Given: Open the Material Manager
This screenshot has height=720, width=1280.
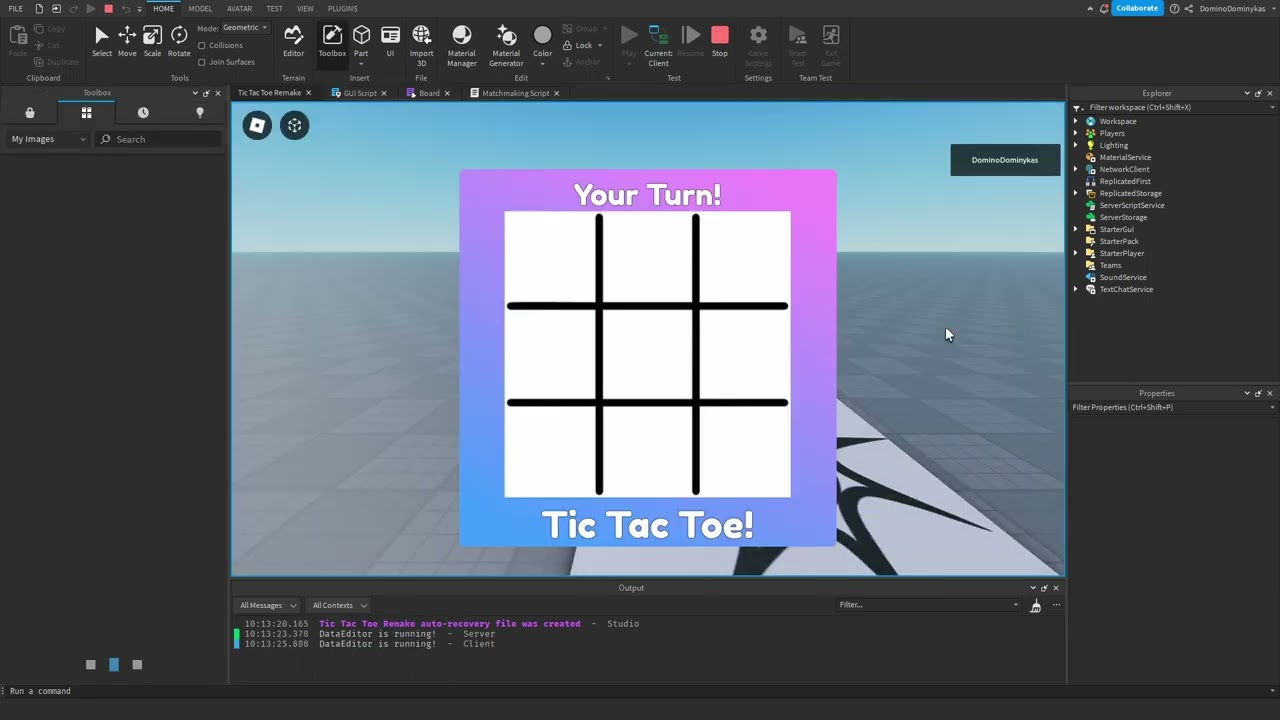Looking at the screenshot, I should point(461,45).
